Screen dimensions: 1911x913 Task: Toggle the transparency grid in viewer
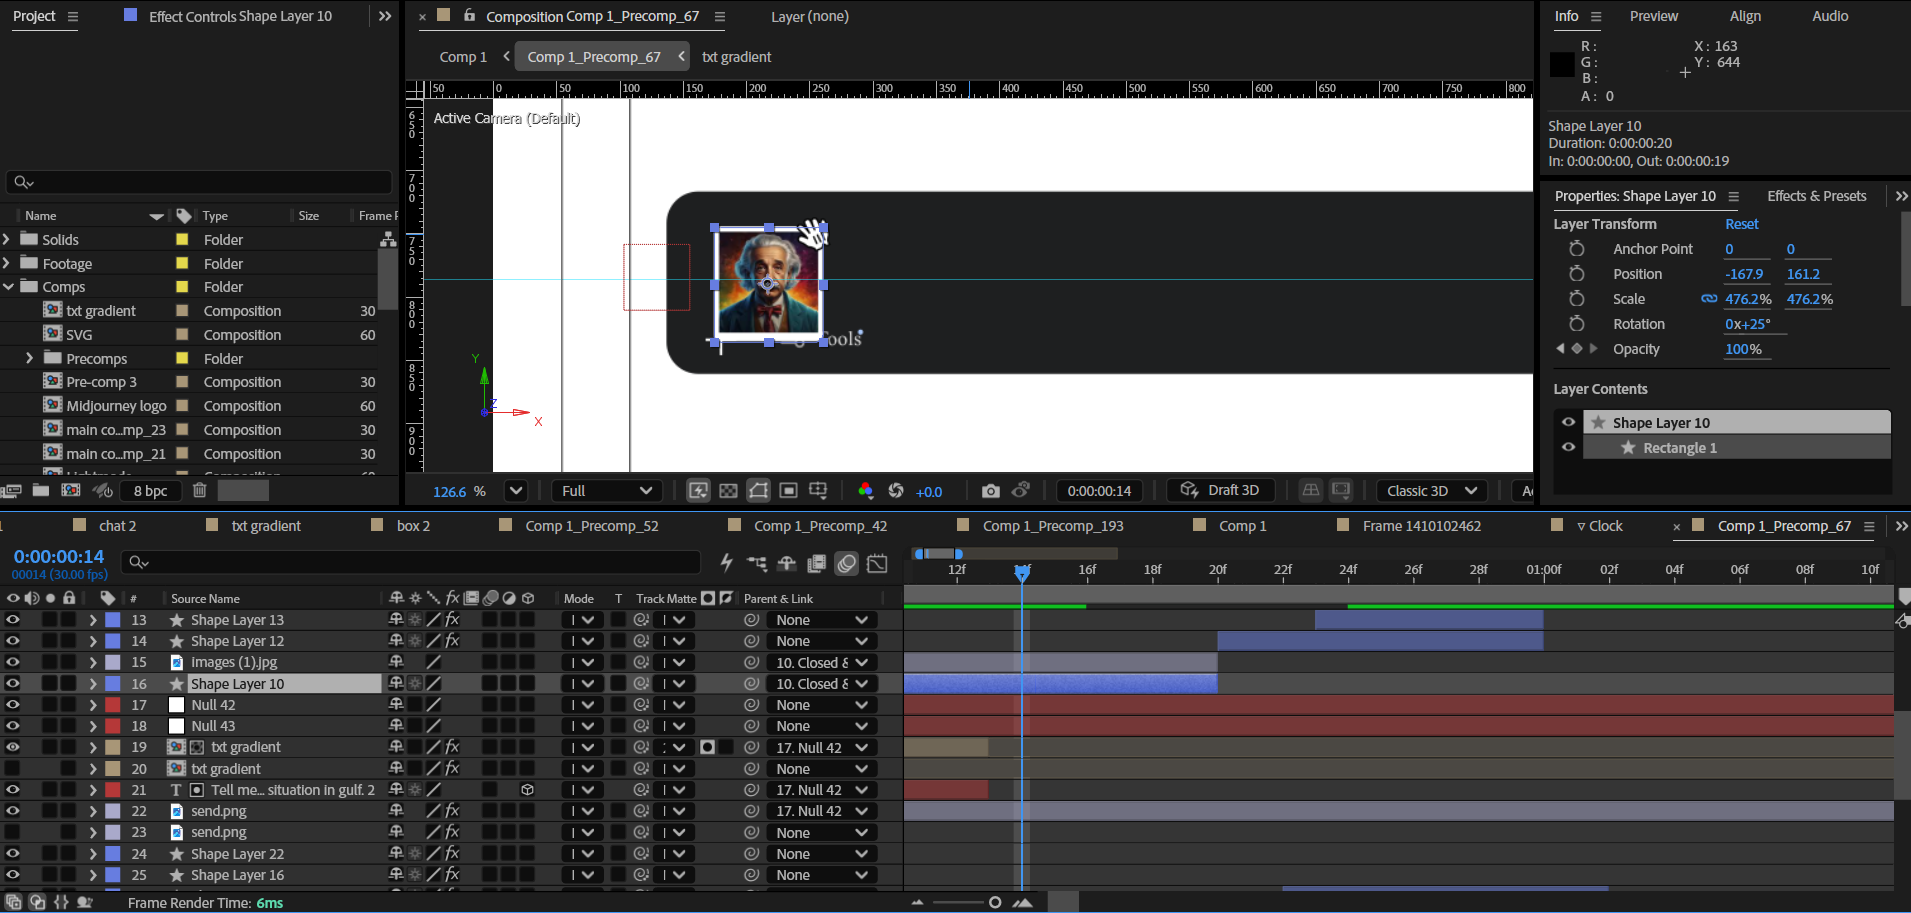click(x=728, y=491)
